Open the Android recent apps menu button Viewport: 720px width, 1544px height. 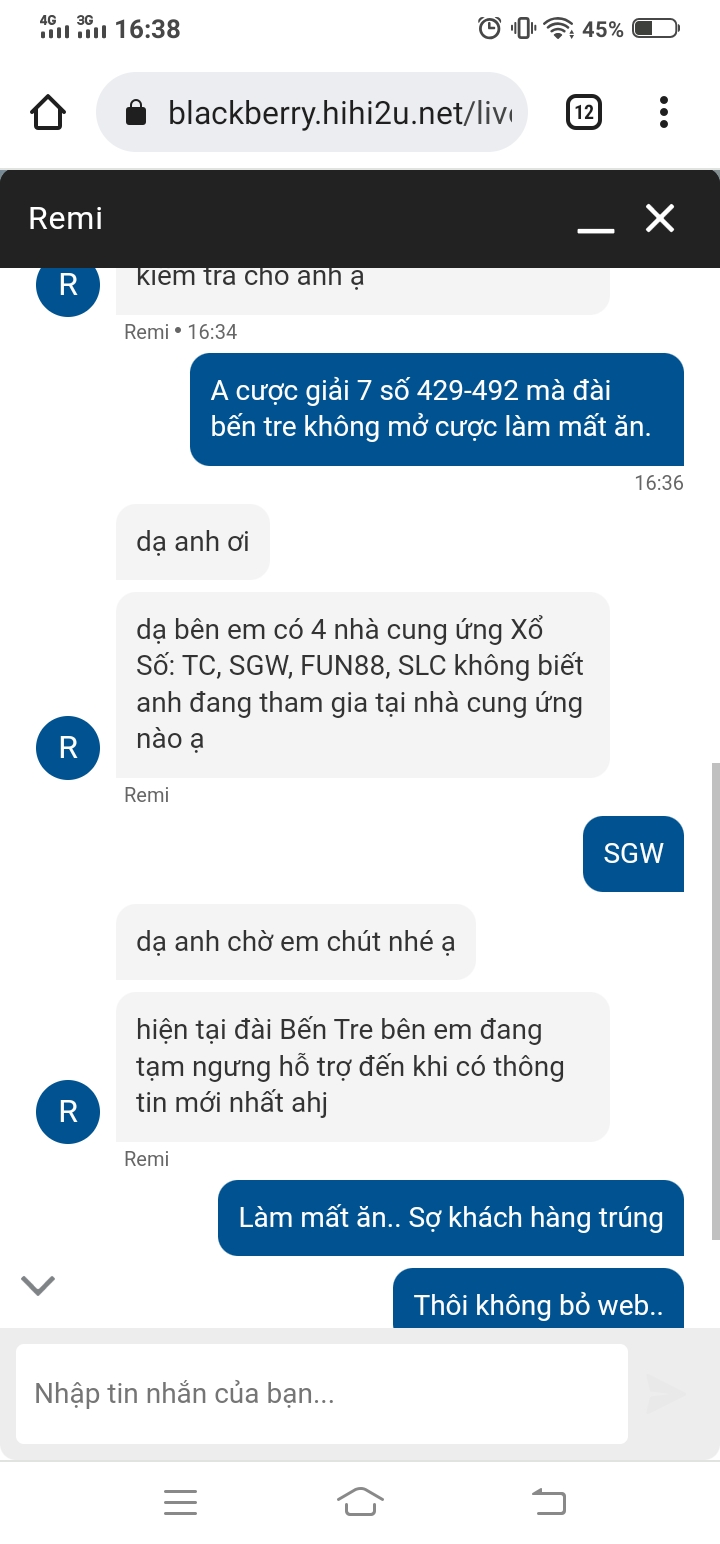[180, 1502]
